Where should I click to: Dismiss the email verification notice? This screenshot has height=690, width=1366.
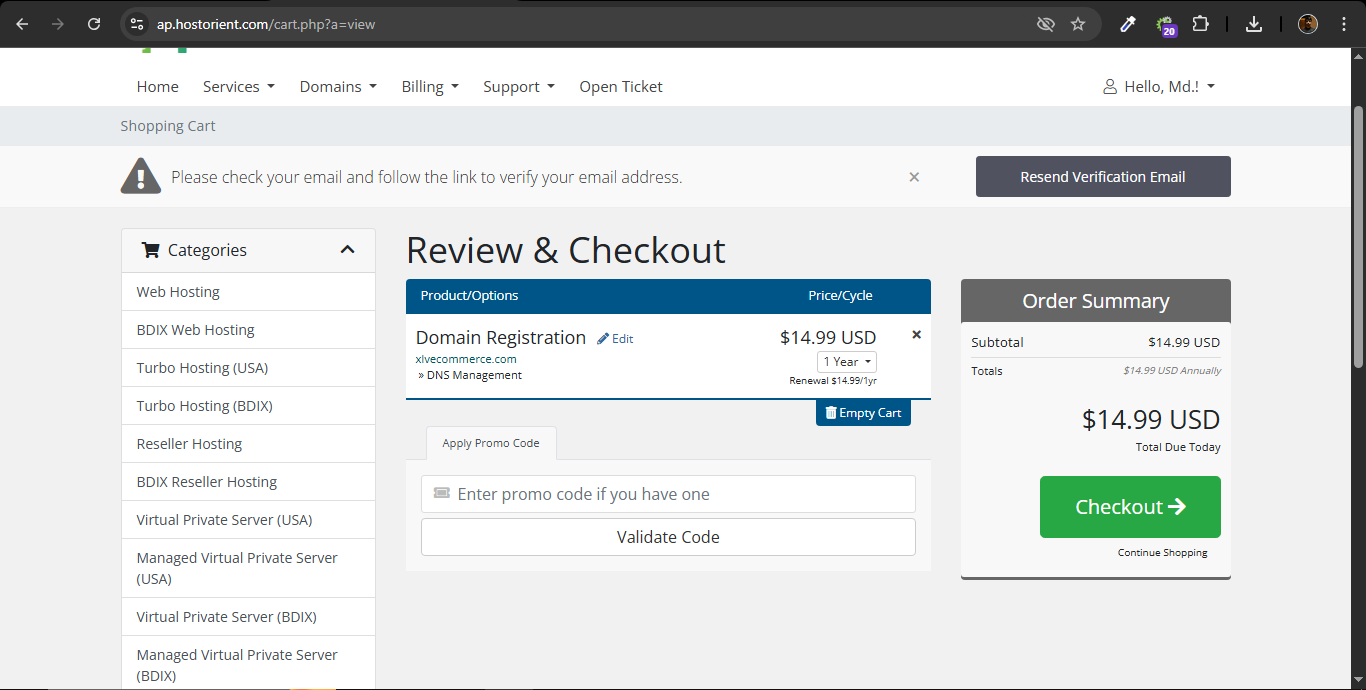coord(914,177)
